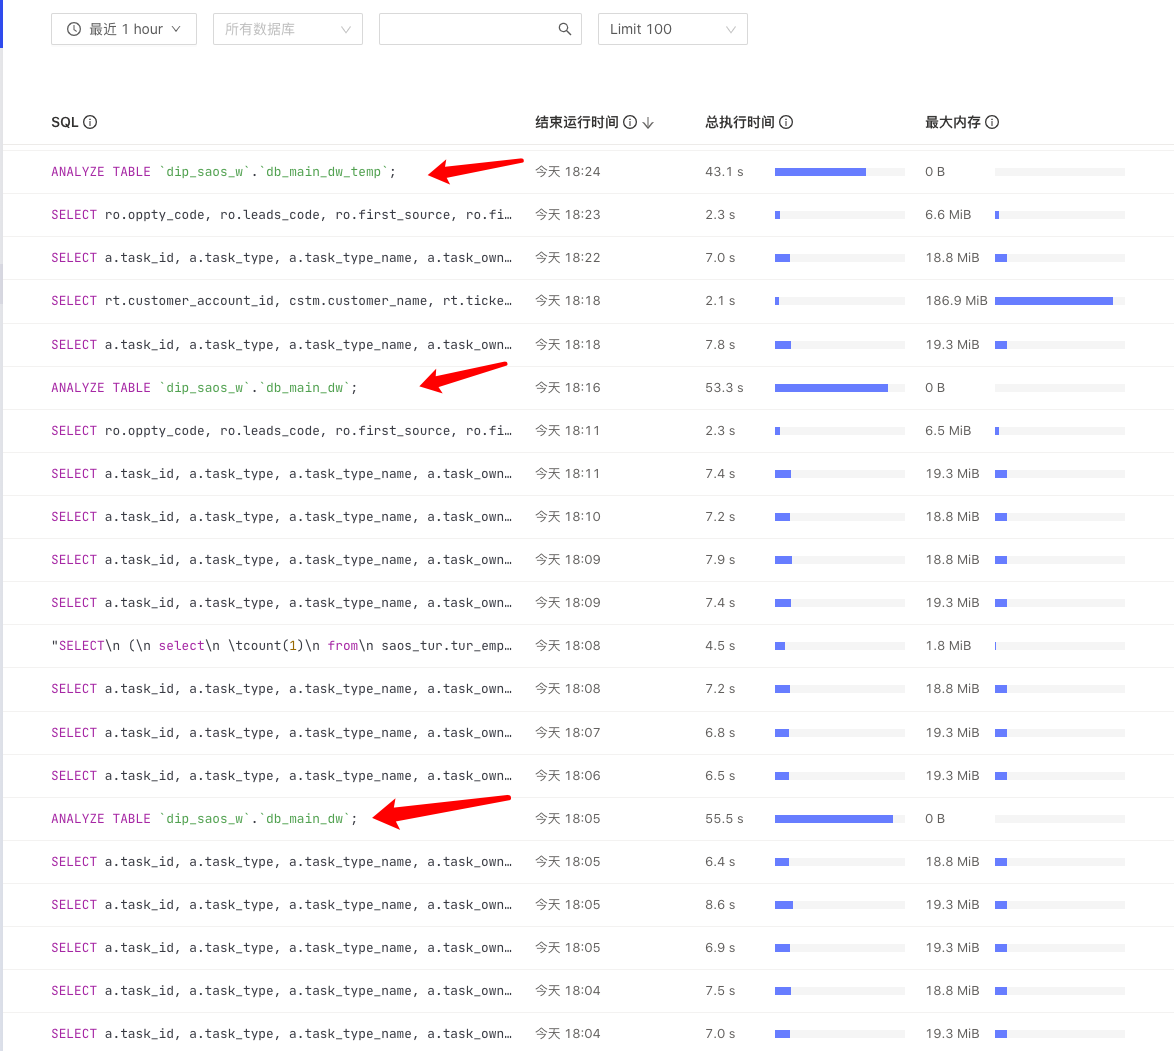Click info icon beside 结束运行时间 header

[x=630, y=122]
